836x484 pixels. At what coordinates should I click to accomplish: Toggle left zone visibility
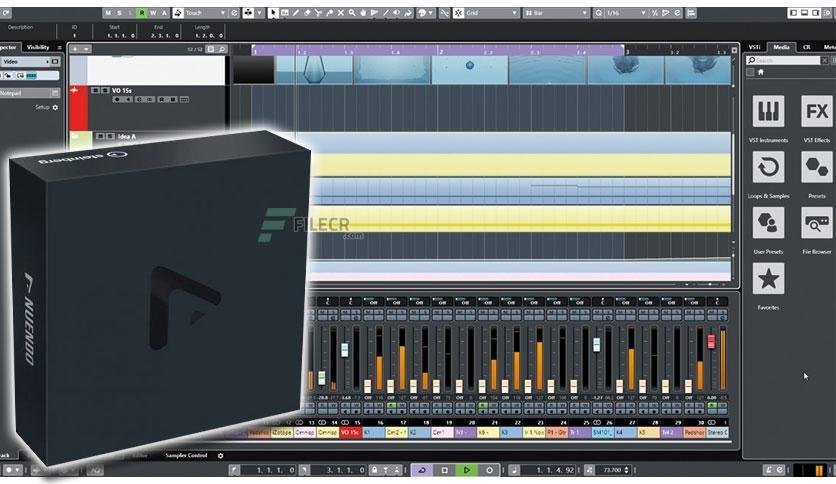[x=793, y=12]
